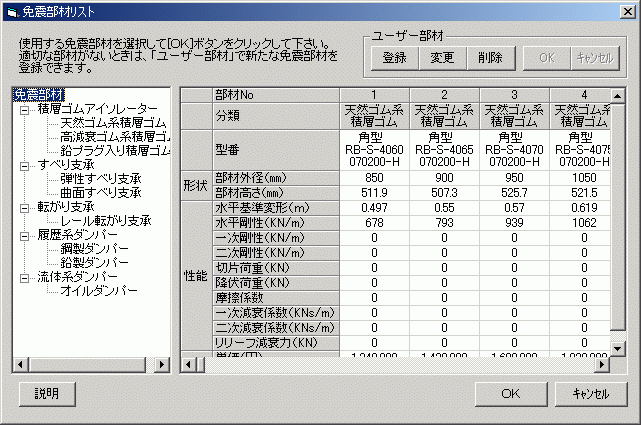
Task: Collapse the すべり支承 tree node
Action: click(x=25, y=166)
